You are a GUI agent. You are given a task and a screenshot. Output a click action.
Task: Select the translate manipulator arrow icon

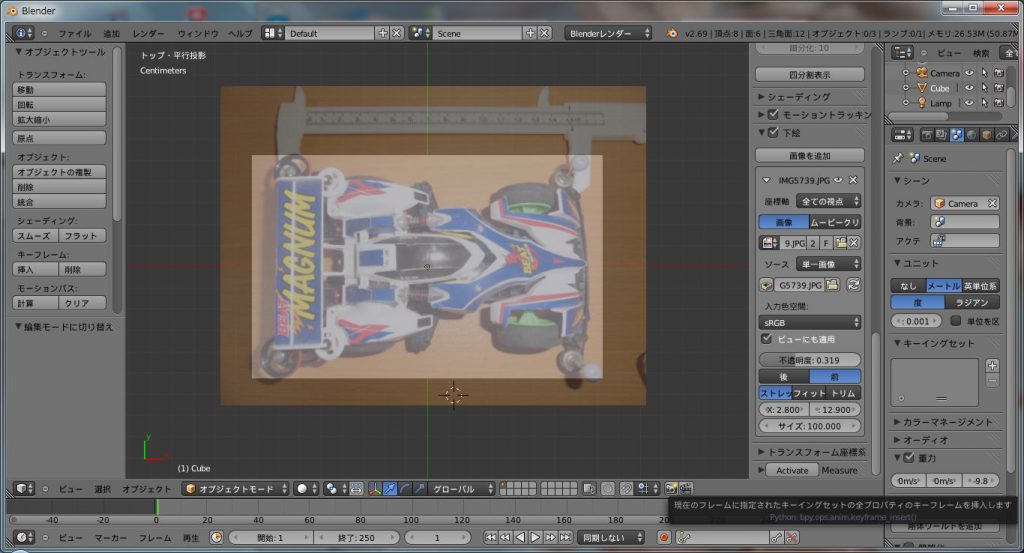coord(390,488)
